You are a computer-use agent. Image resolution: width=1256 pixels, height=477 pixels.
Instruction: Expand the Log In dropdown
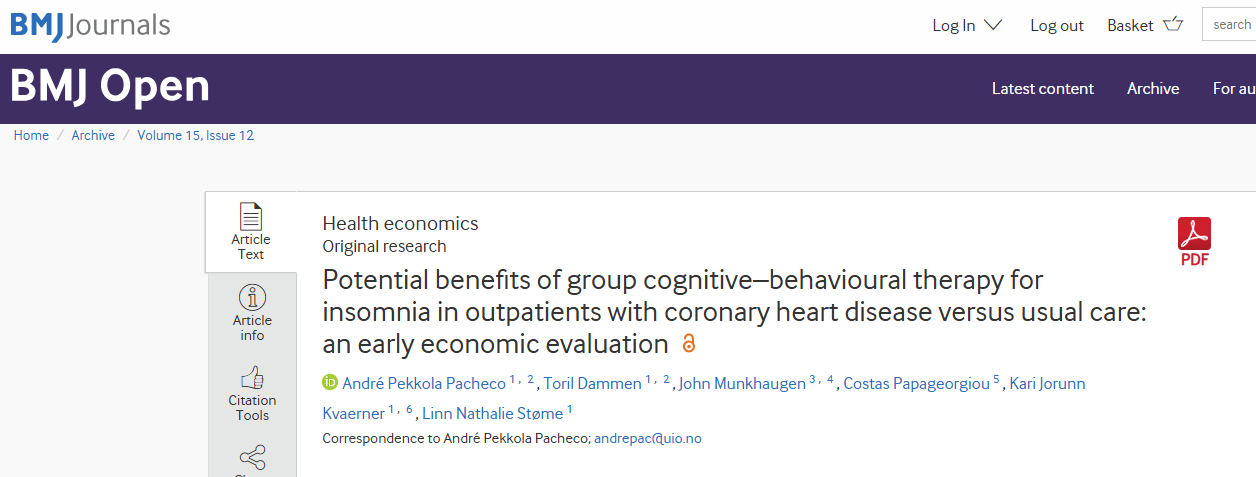coord(966,25)
